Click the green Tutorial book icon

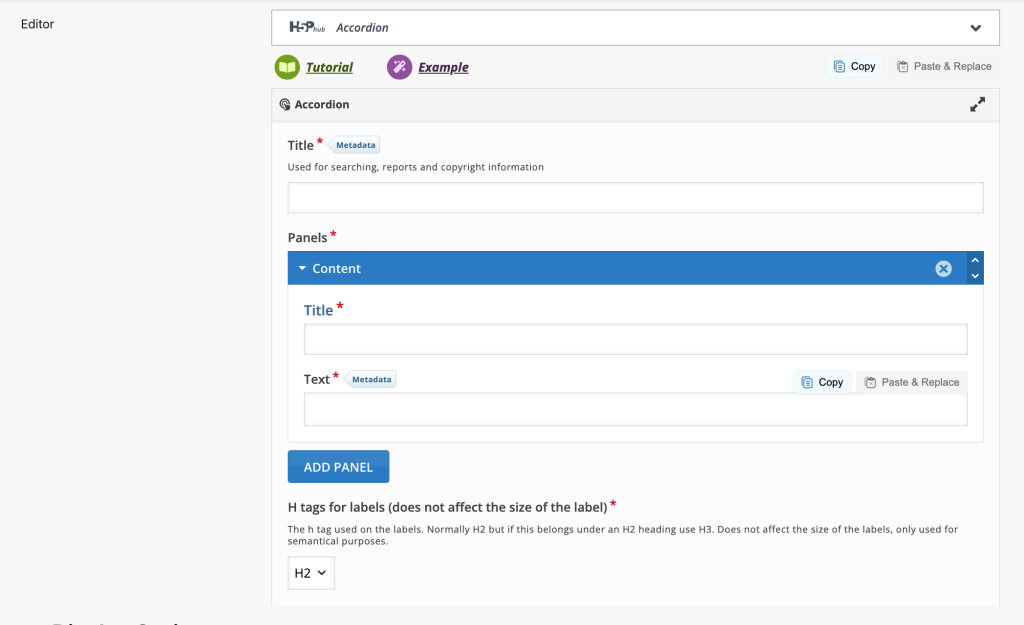(x=287, y=67)
